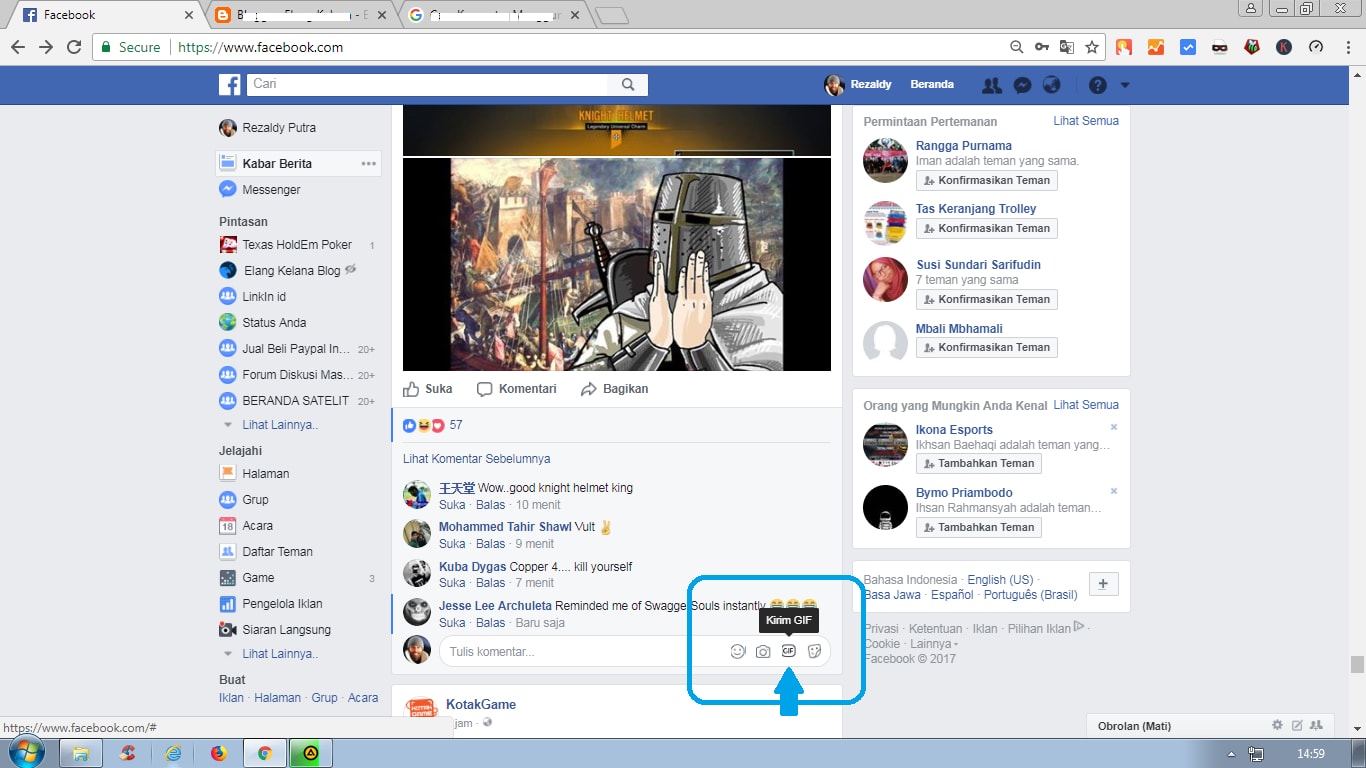The width and height of the screenshot is (1366, 768).
Task: Click the page vertical scrollbar thumb
Action: pos(1357,665)
